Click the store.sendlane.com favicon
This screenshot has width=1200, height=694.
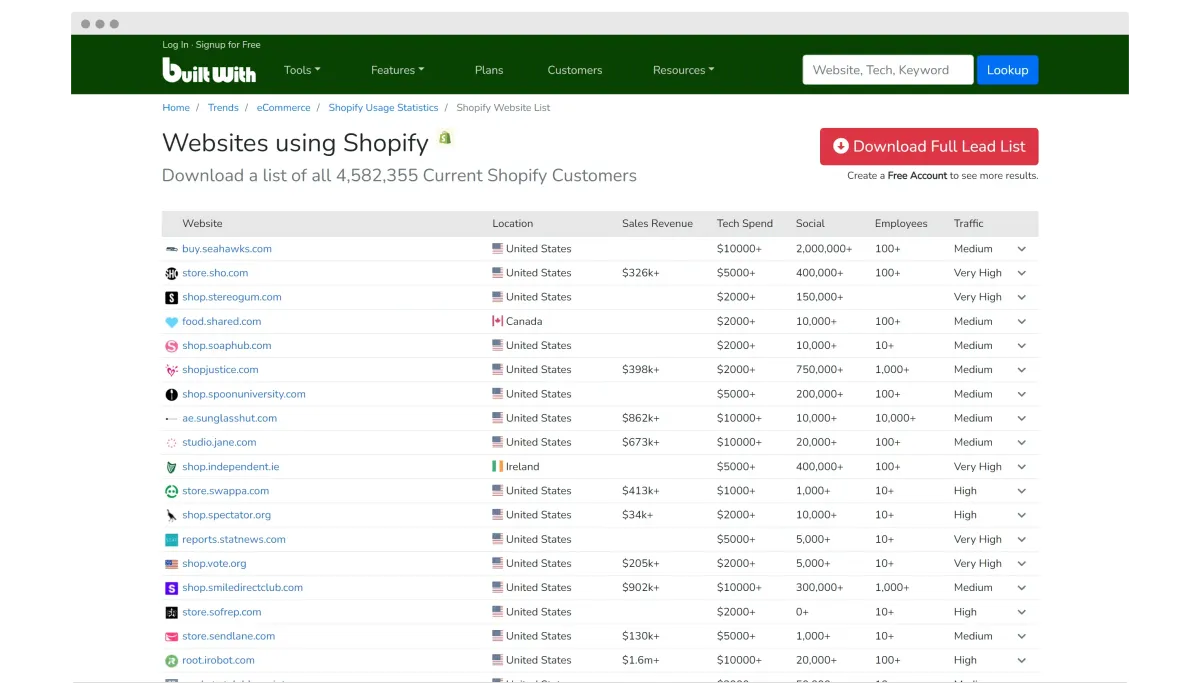coord(171,636)
